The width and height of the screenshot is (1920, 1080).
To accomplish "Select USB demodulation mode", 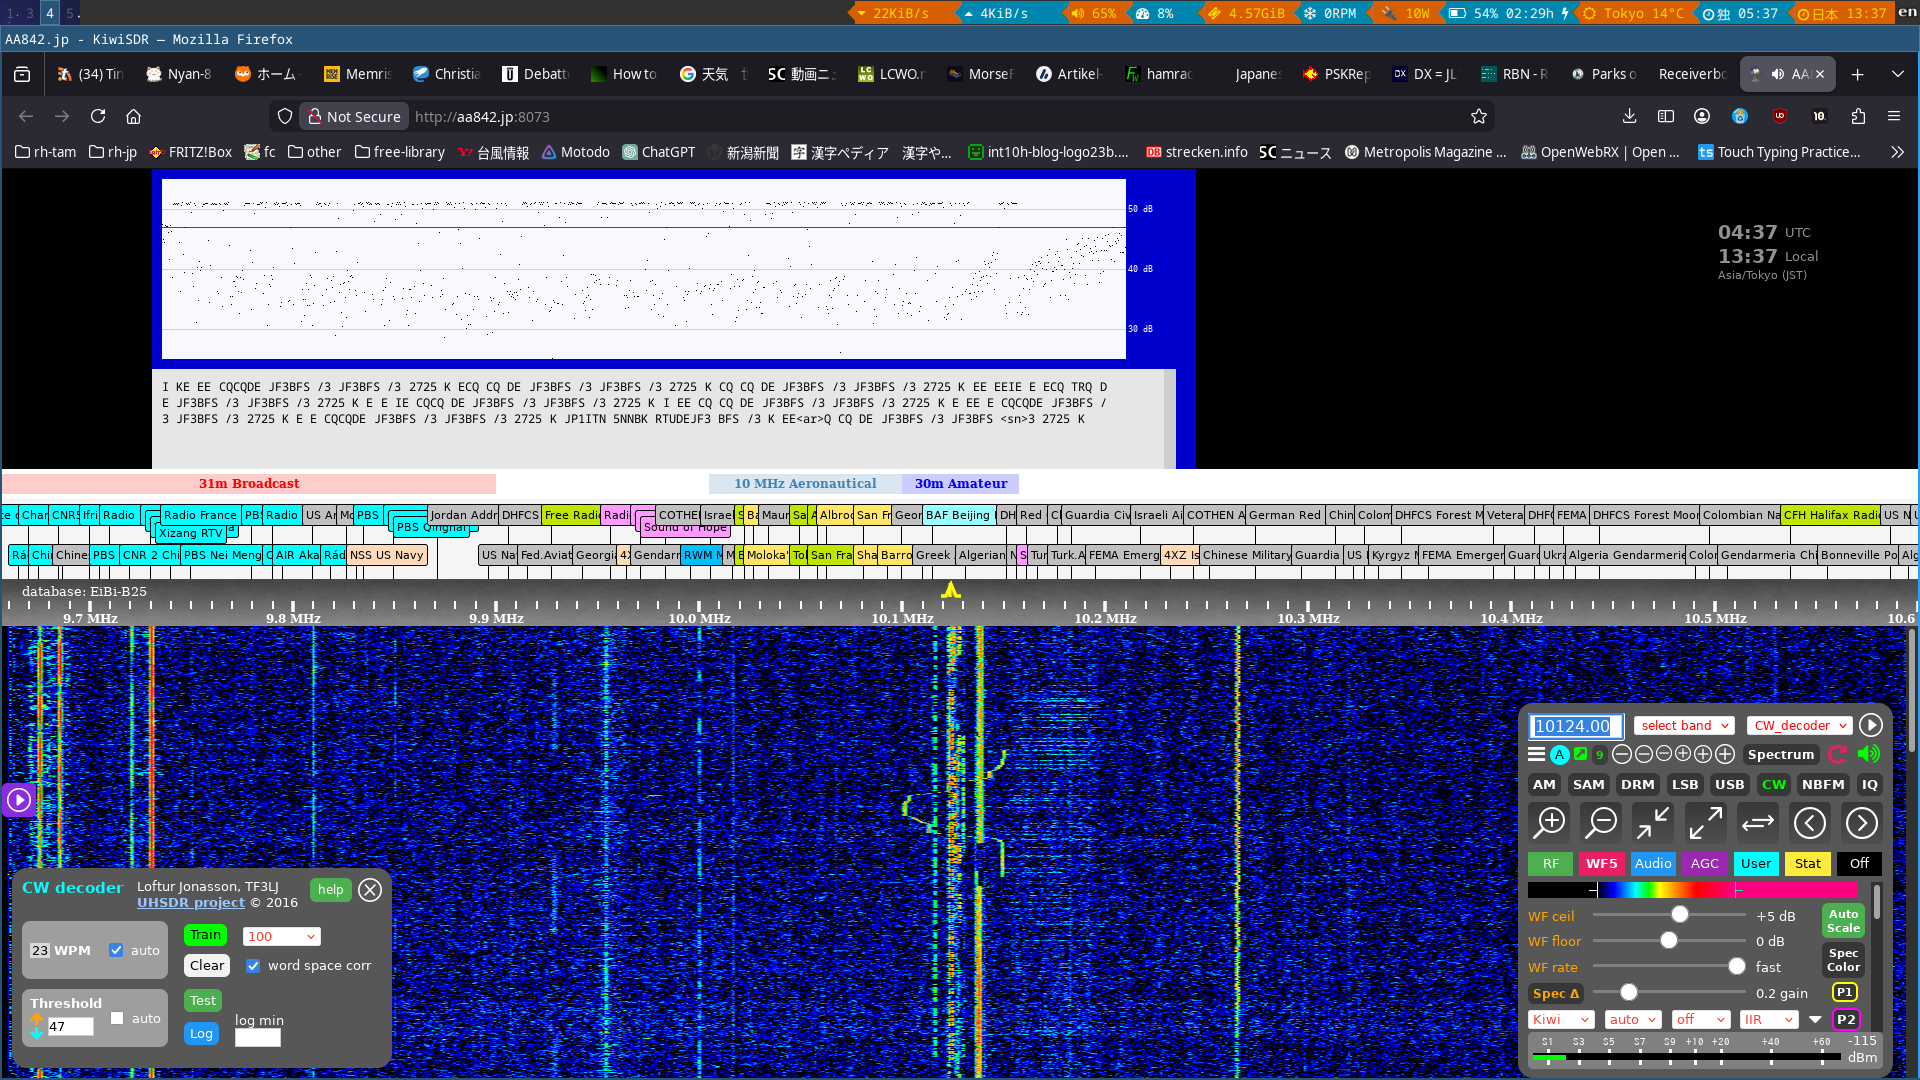I will [1729, 785].
